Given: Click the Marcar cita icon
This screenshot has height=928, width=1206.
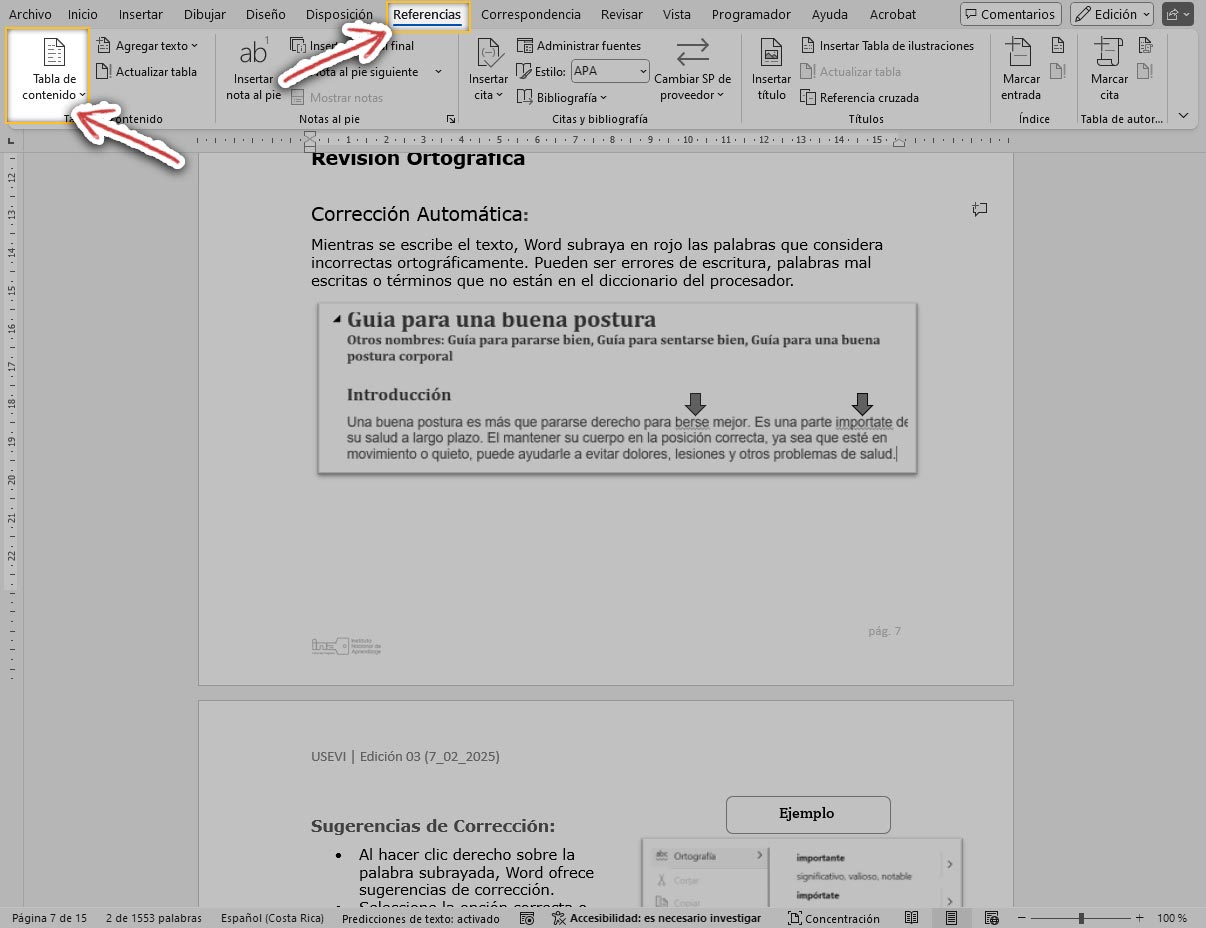Looking at the screenshot, I should click(1108, 53).
